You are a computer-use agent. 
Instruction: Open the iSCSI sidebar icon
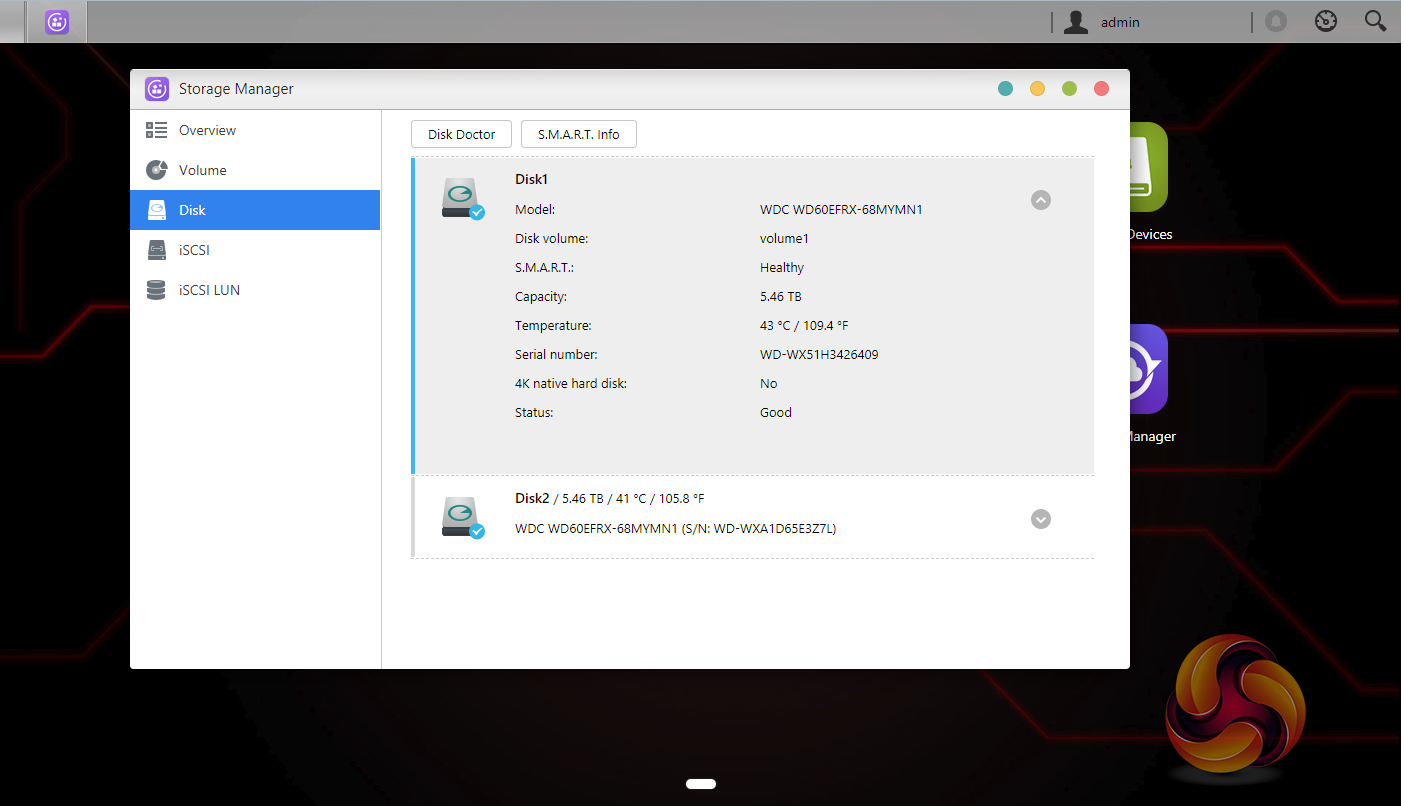156,250
